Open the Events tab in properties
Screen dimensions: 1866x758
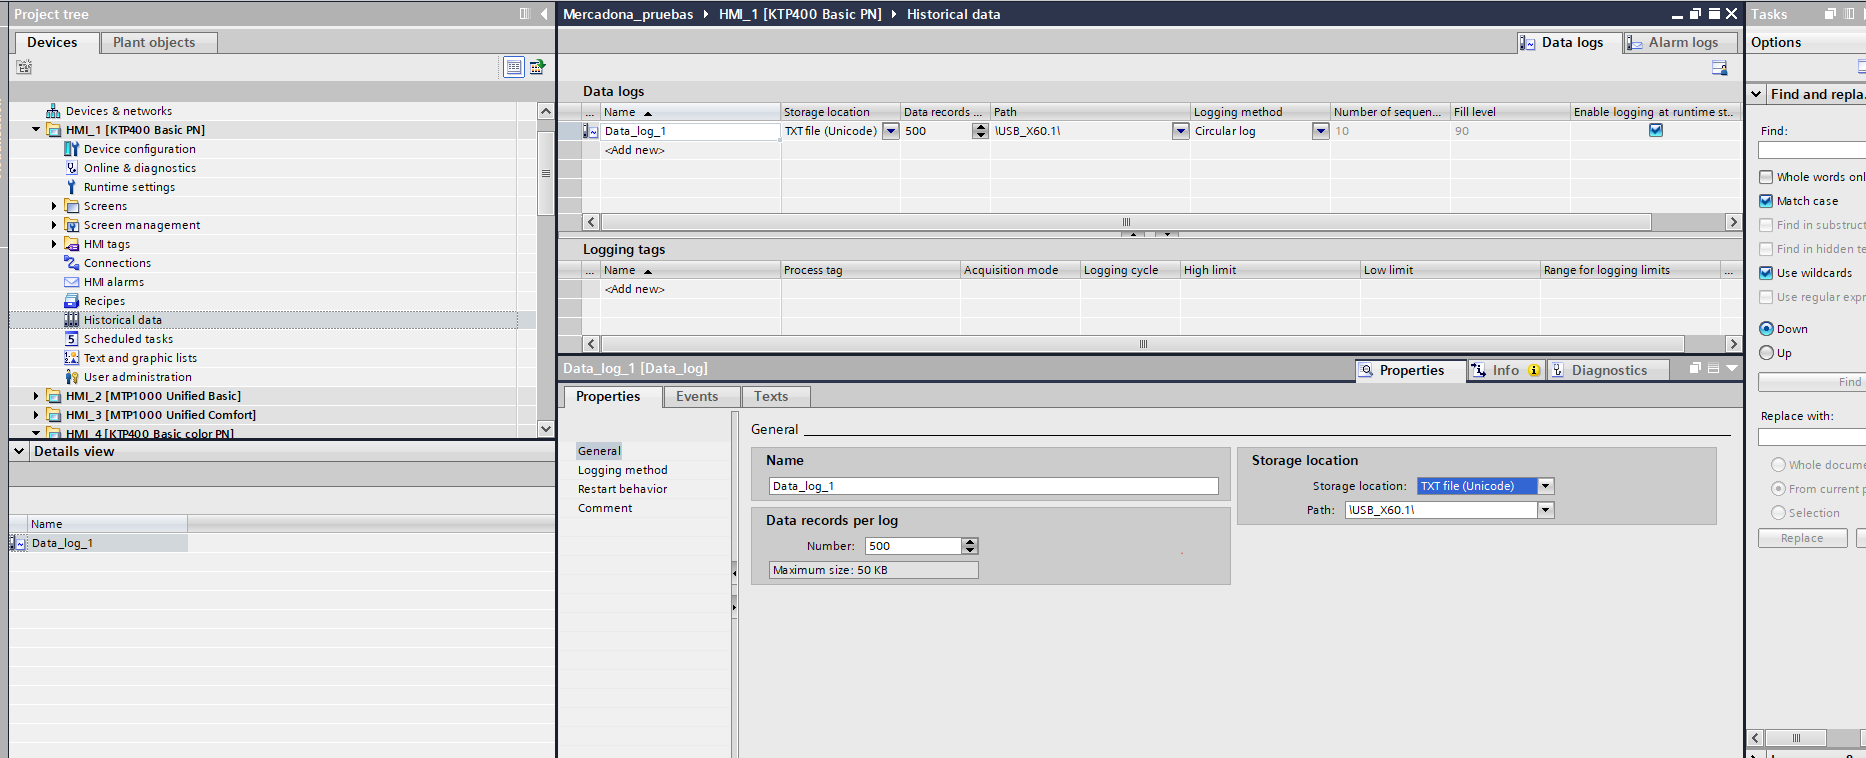pyautogui.click(x=696, y=396)
